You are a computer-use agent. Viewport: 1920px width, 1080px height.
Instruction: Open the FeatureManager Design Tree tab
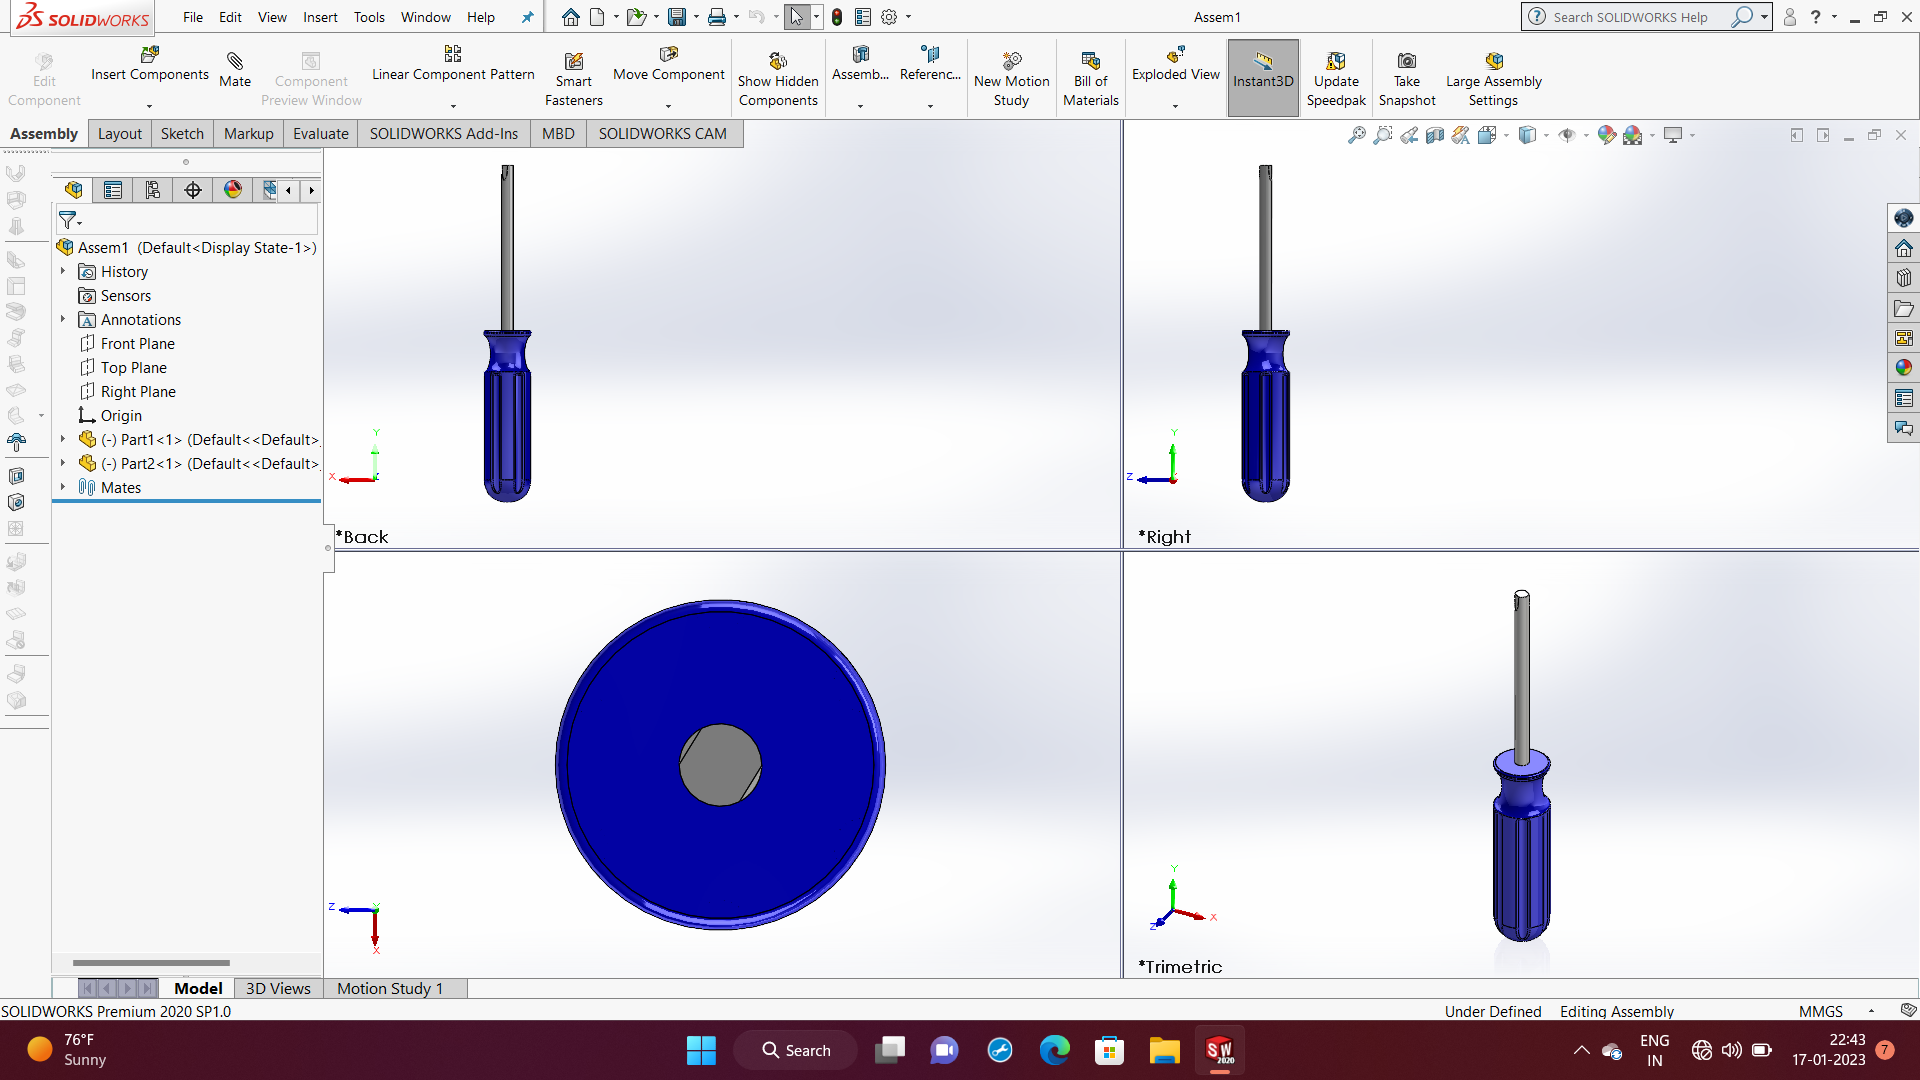(73, 190)
